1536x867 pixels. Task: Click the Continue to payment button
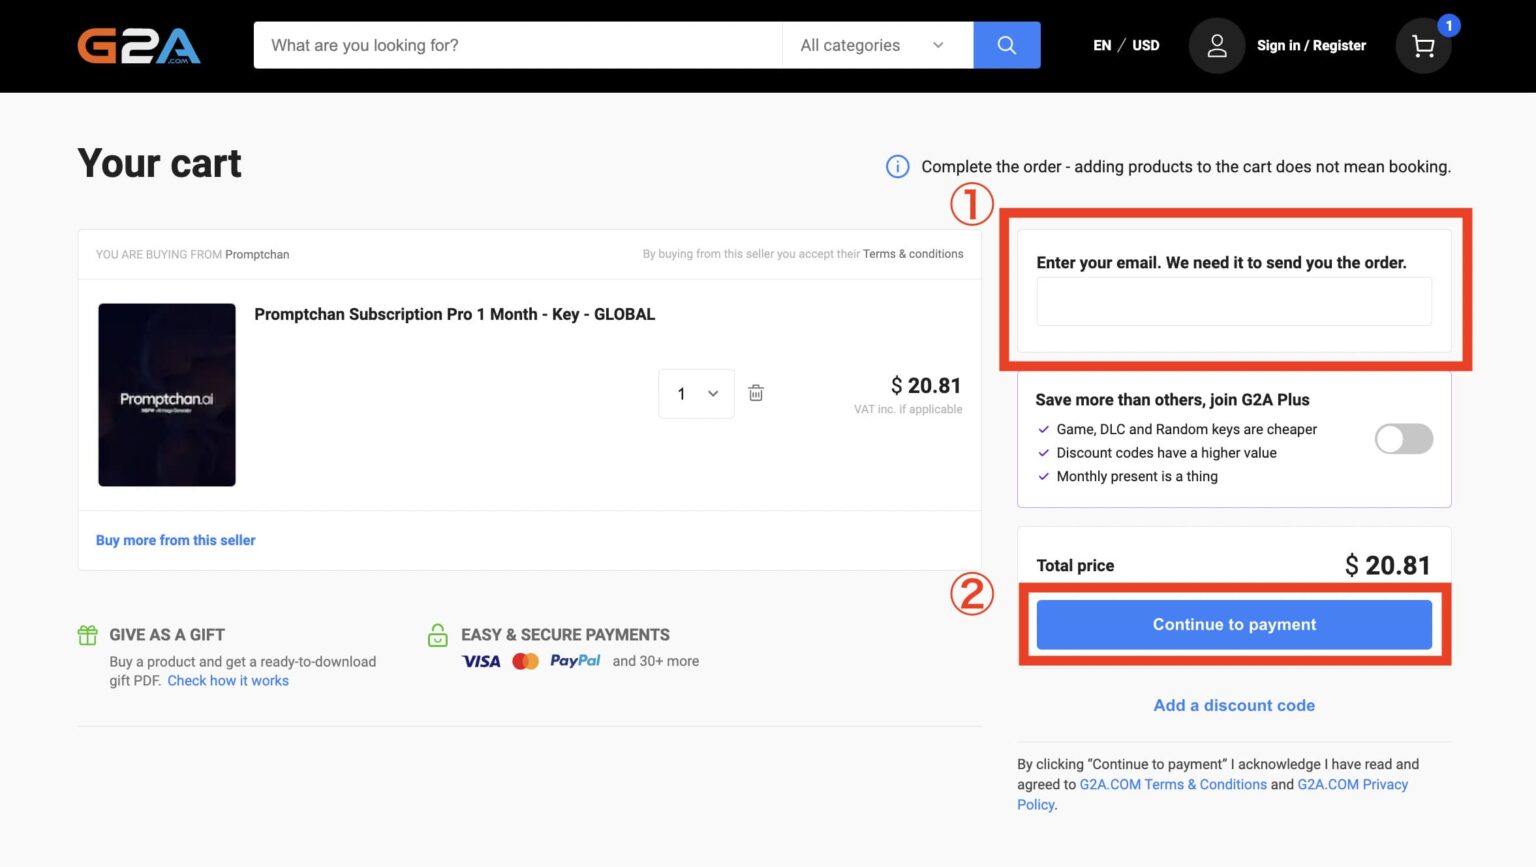pos(1233,625)
